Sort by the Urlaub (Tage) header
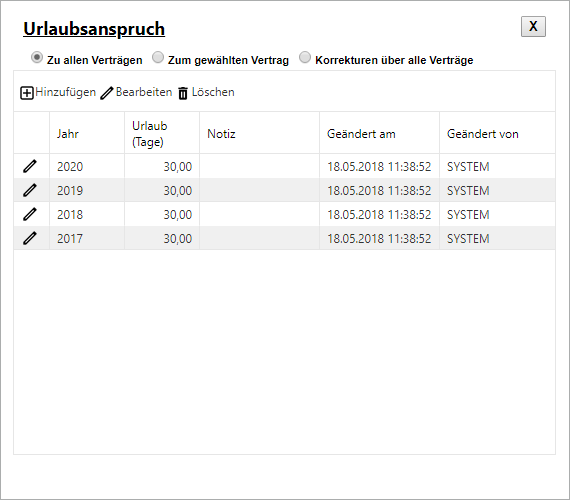 162,133
